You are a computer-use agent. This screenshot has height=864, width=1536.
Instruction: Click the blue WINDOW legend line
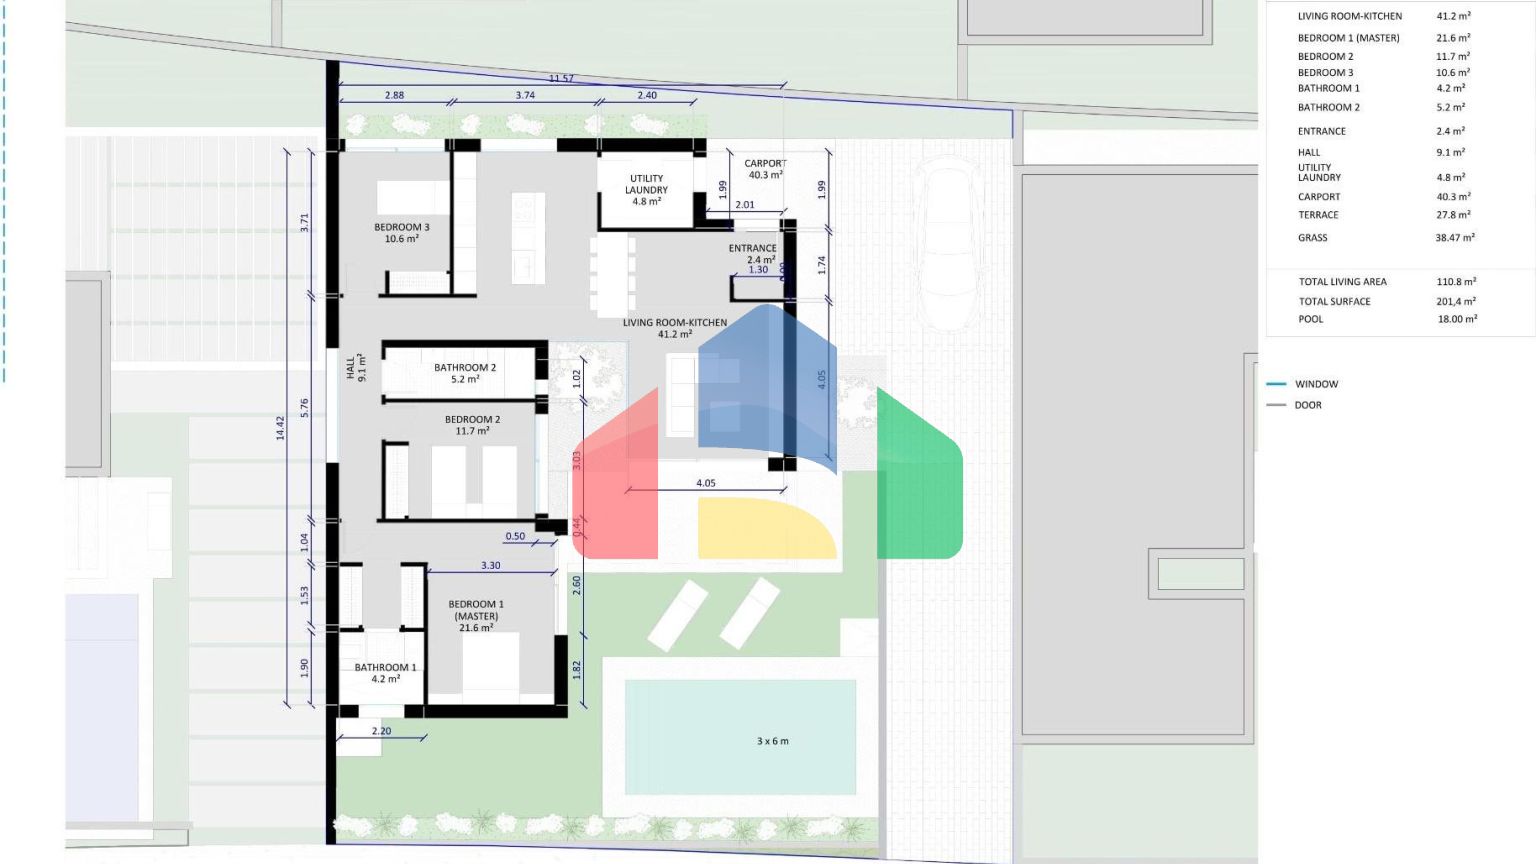(1276, 384)
